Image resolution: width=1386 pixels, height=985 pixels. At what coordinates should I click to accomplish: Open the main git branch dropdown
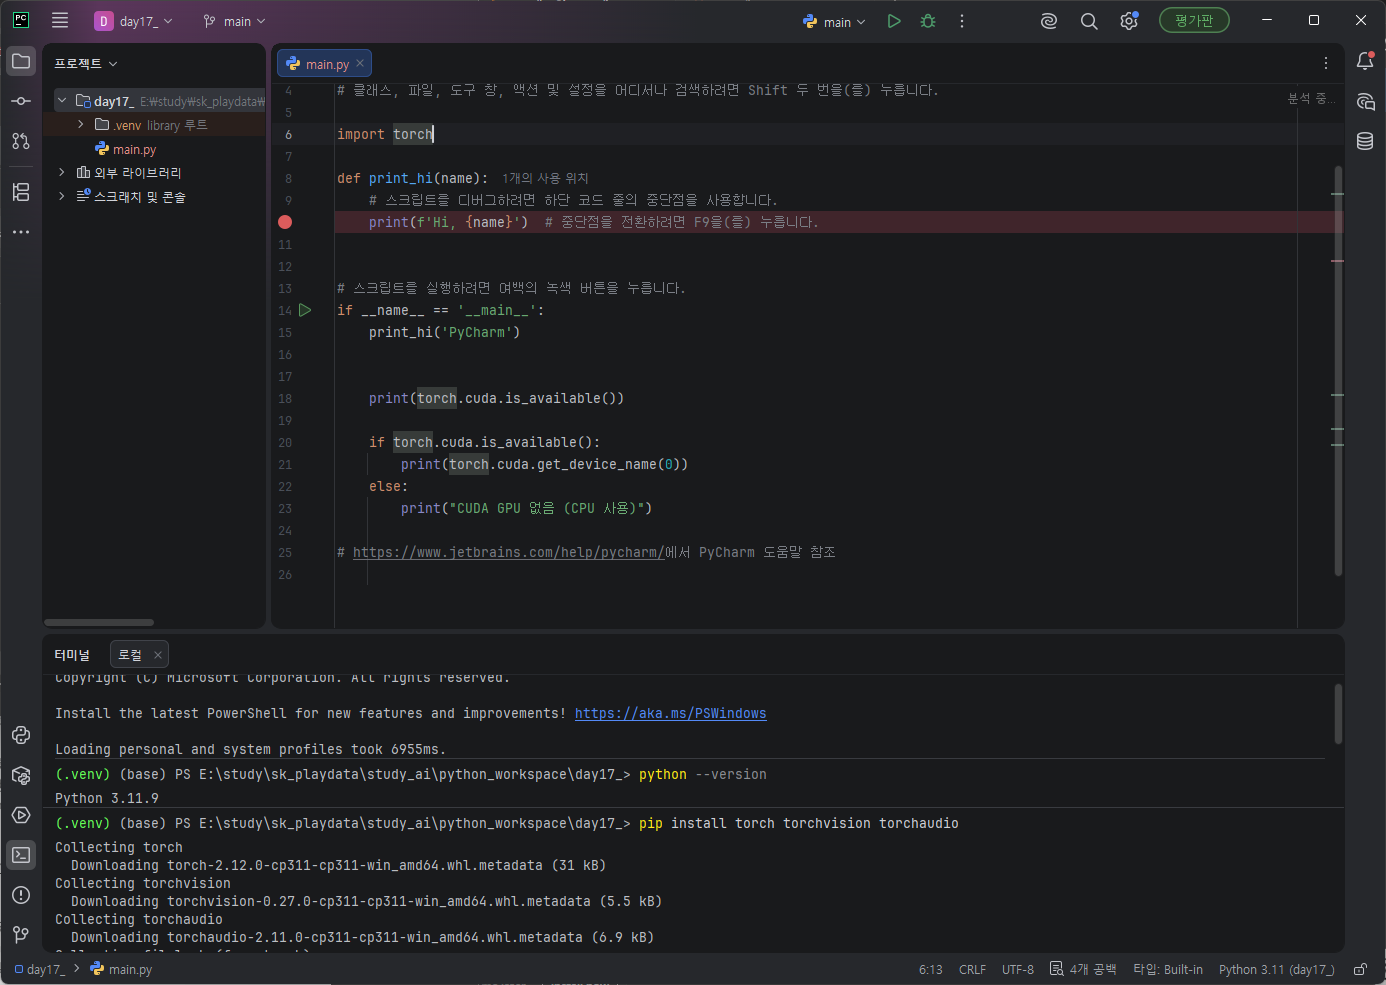235,21
